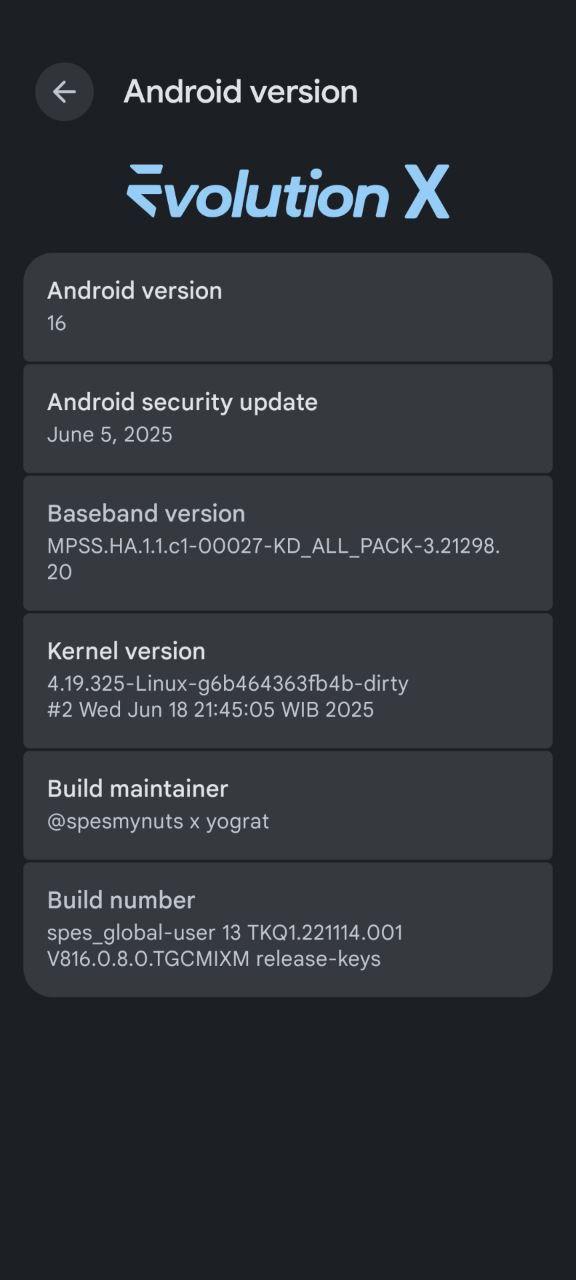Click the large X in Evolution X
The image size is (576, 1280).
click(427, 192)
